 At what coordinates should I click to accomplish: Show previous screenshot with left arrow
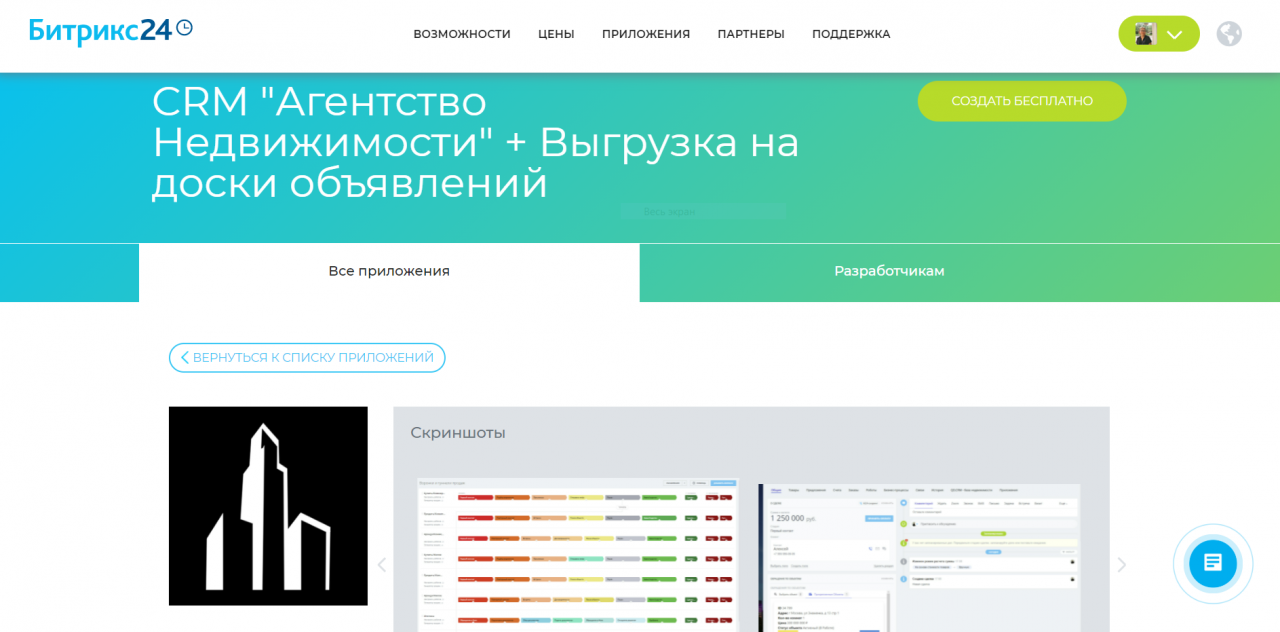click(381, 565)
